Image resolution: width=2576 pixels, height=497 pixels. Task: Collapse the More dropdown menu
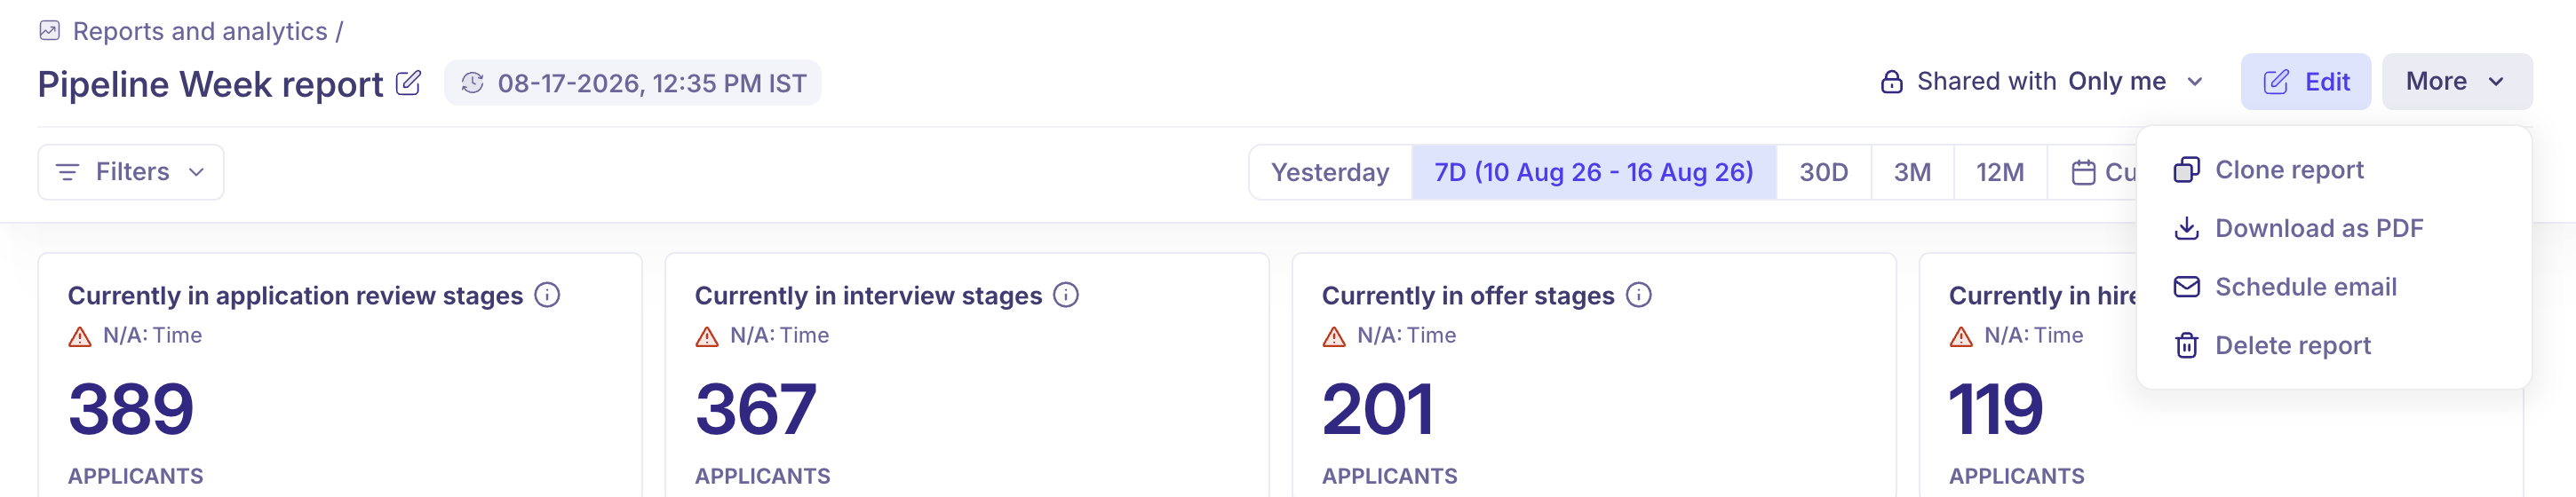pyautogui.click(x=2456, y=82)
